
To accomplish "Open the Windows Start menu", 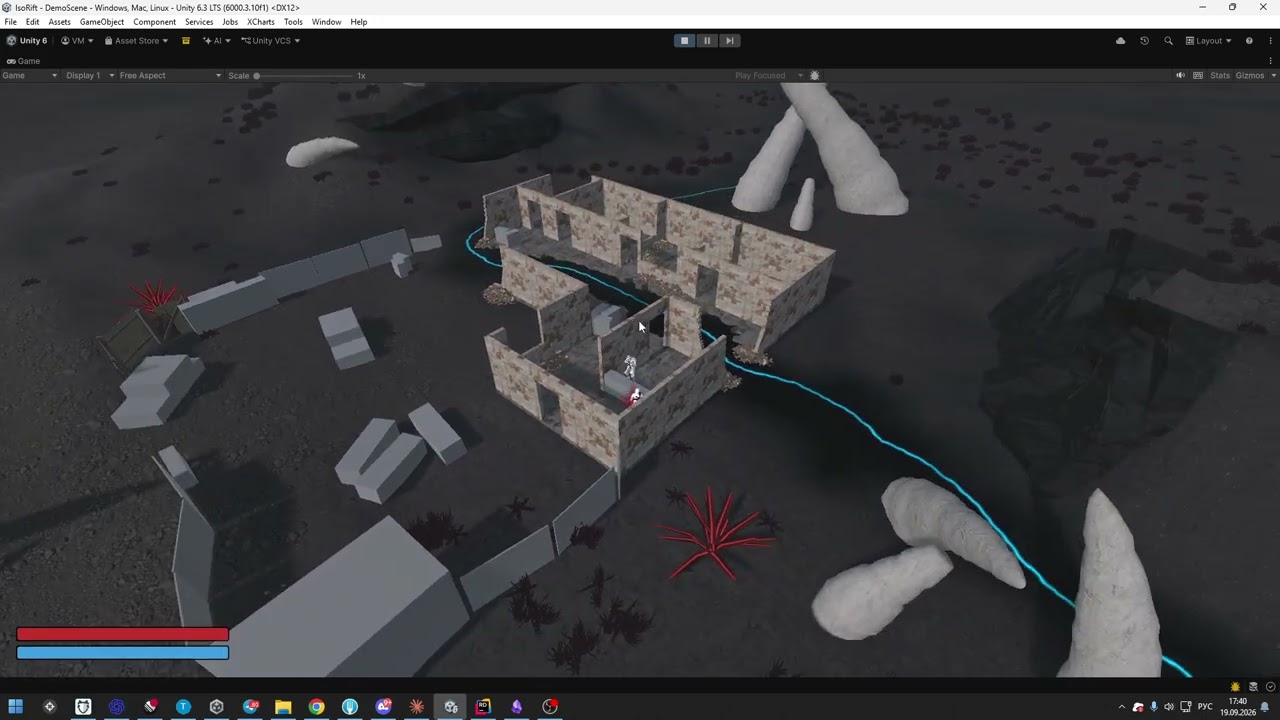I will (16, 707).
